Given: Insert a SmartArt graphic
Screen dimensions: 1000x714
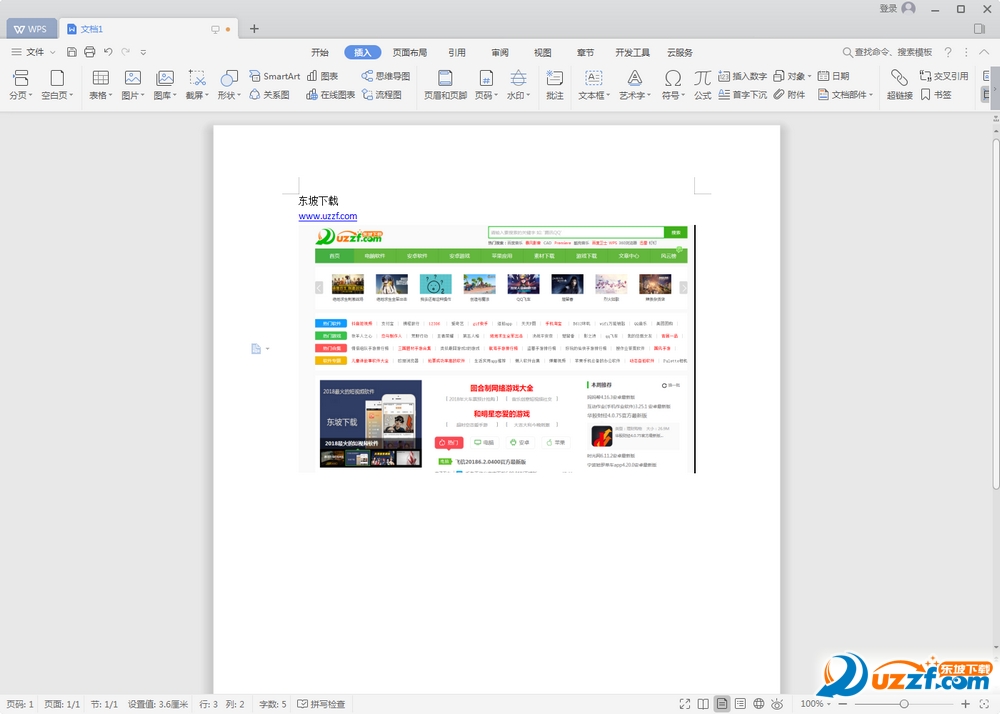Looking at the screenshot, I should click(x=274, y=76).
